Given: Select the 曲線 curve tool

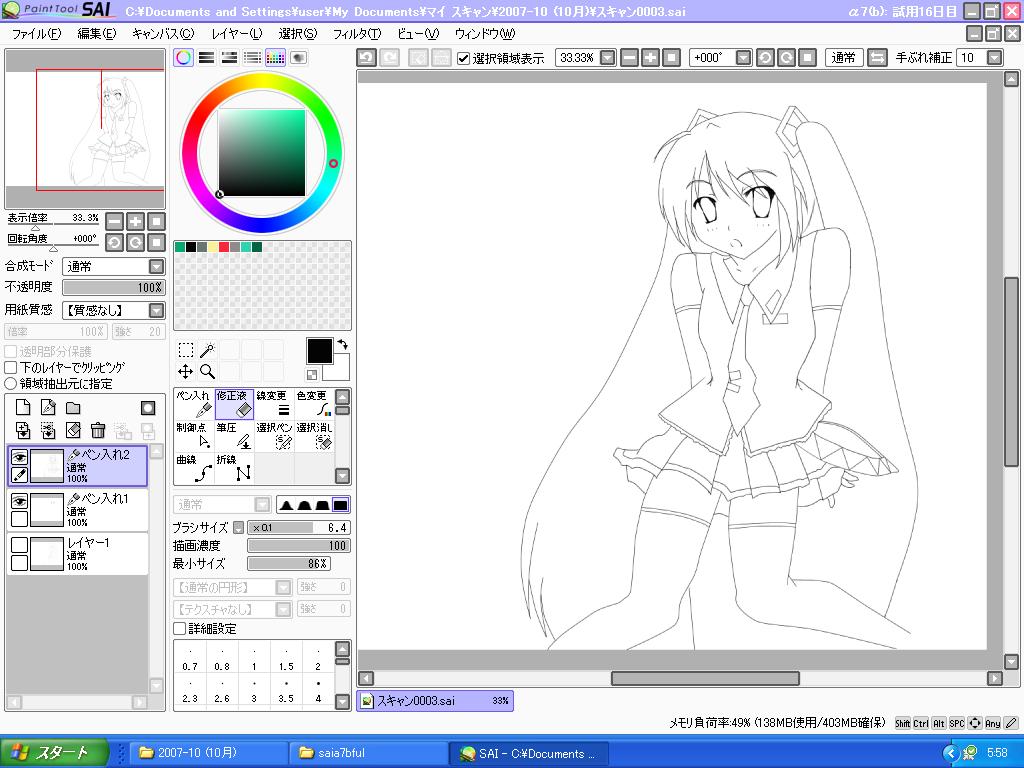Looking at the screenshot, I should point(194,468).
